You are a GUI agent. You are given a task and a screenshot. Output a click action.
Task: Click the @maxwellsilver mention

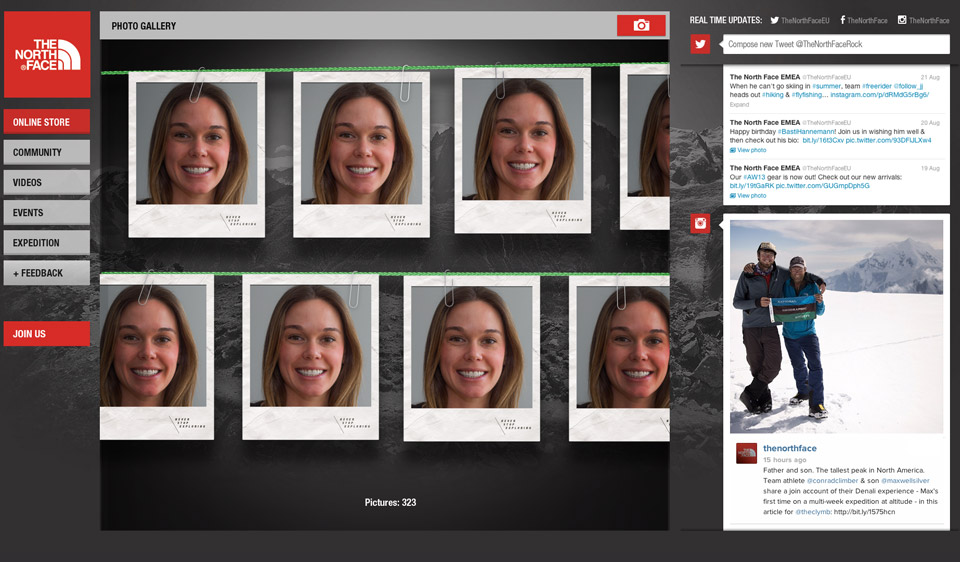pyautogui.click(x=906, y=481)
